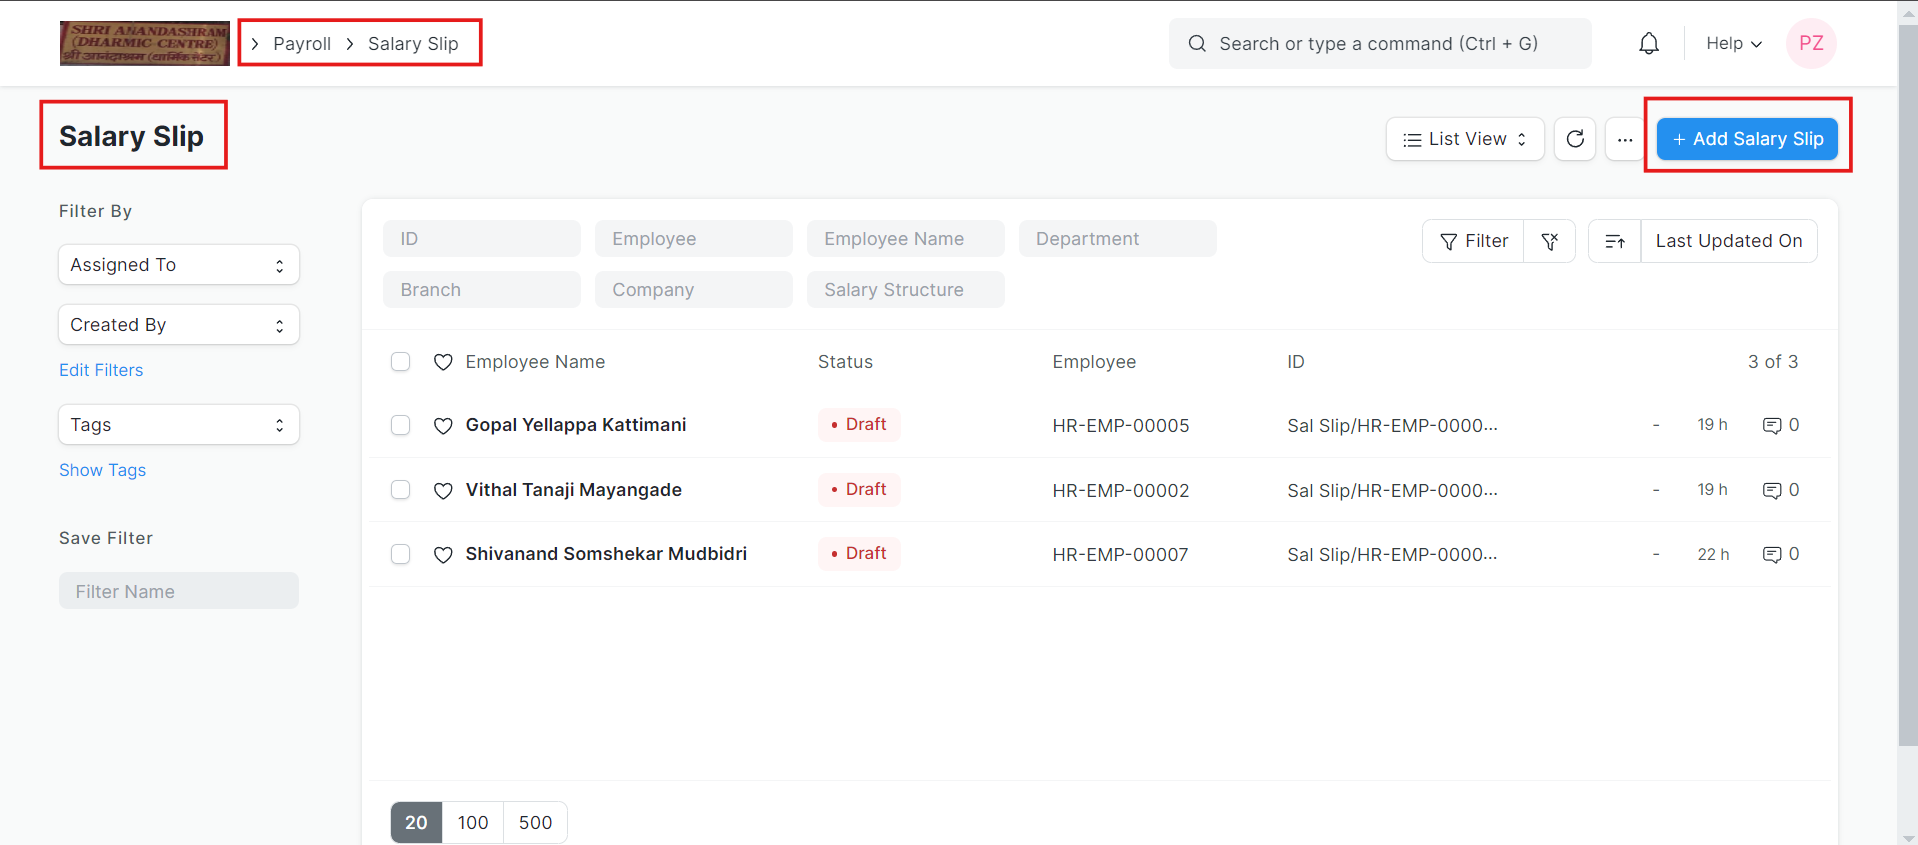Click the header heart icon
Screen dimensions: 1918x845
(443, 362)
